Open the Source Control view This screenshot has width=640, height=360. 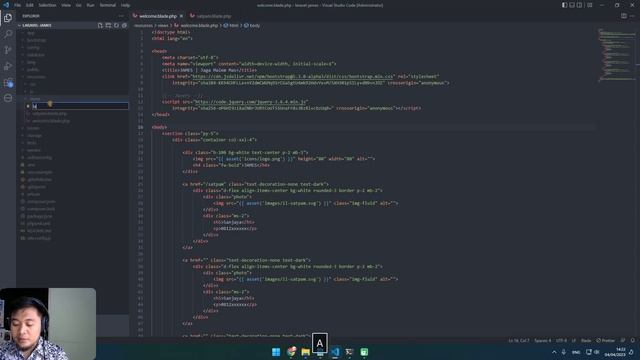pos(8,50)
